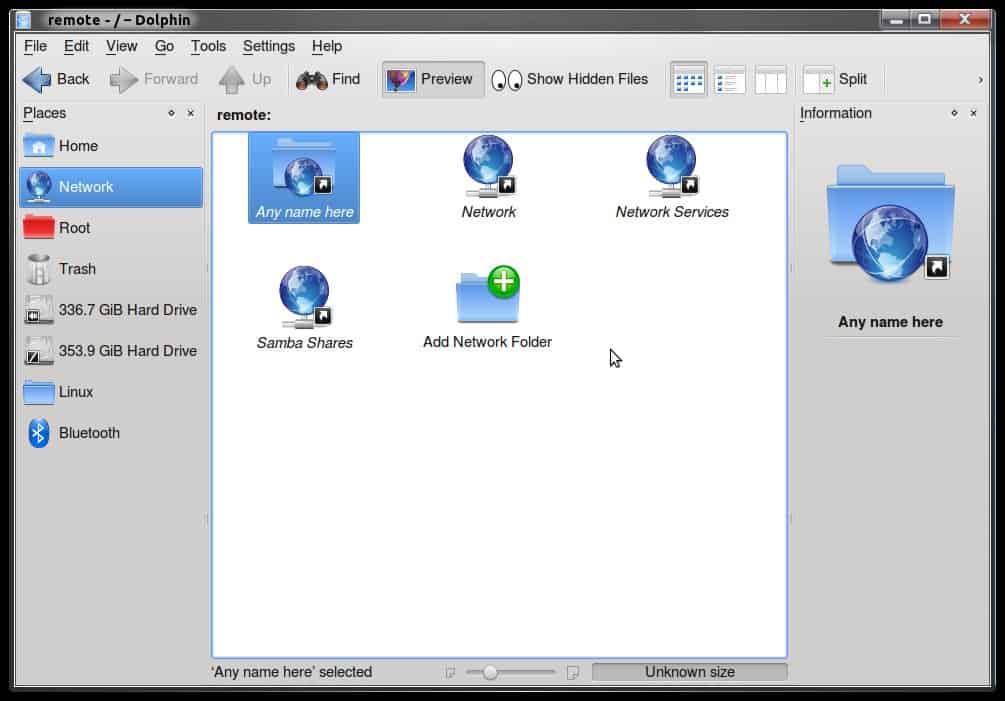The height and width of the screenshot is (701, 1005).
Task: Go up one folder level
Action: click(245, 79)
